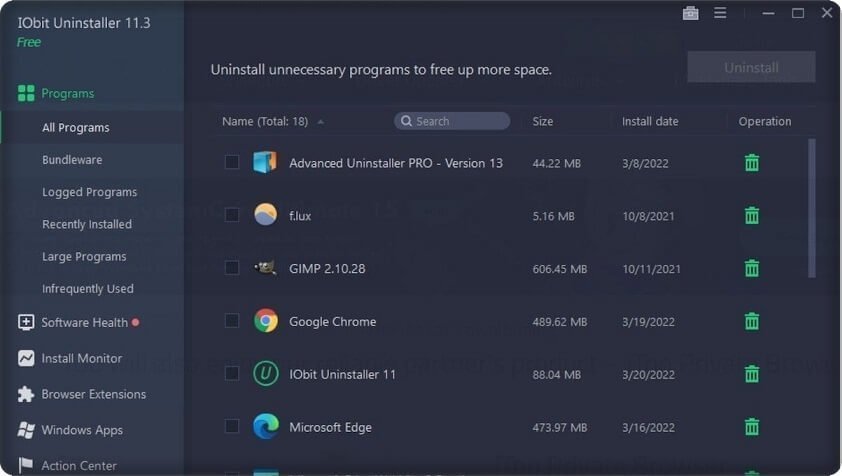Click trash icon for f.lux
The height and width of the screenshot is (476, 842).
(x=752, y=215)
